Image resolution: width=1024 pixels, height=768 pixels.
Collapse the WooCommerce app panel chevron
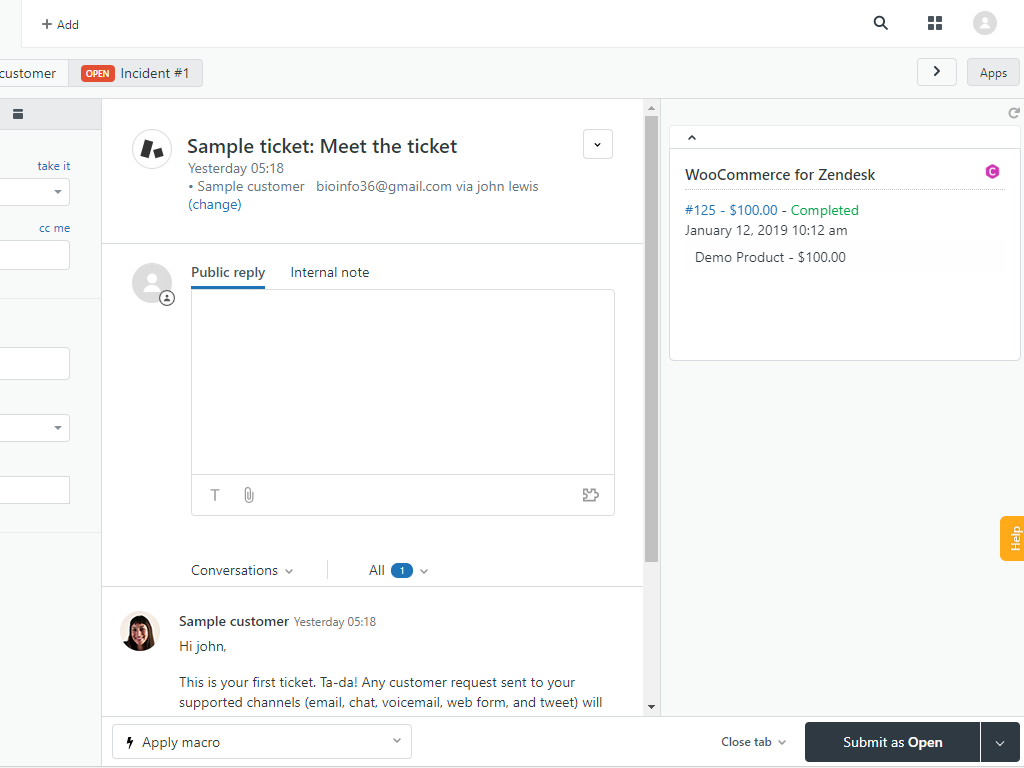pyautogui.click(x=691, y=138)
